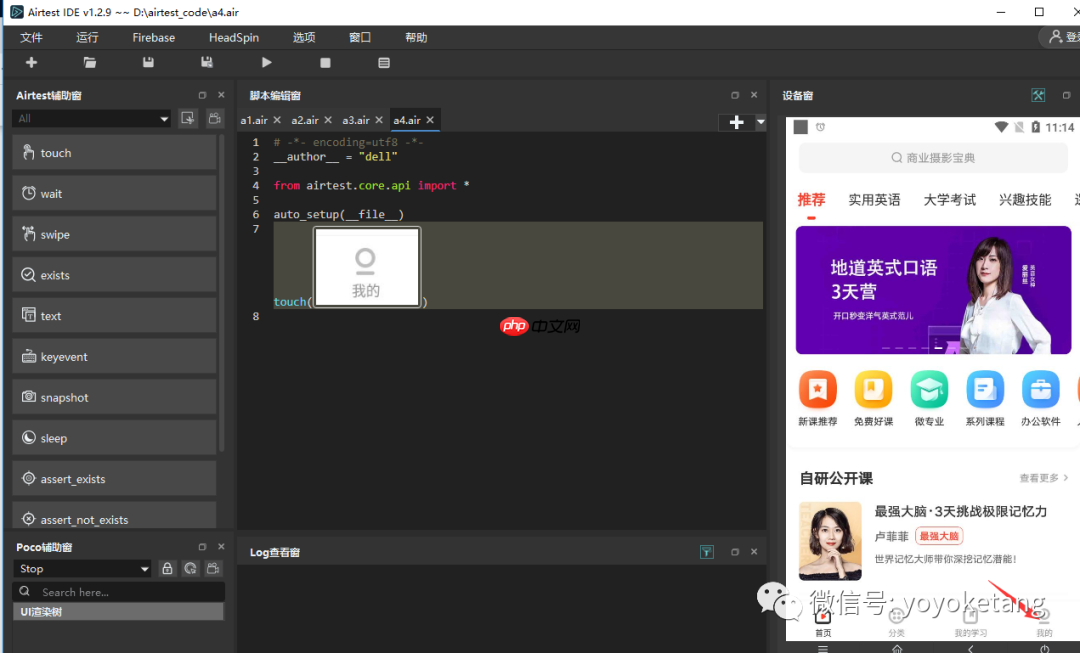Click the 查看更多 link on the device screen
Image resolution: width=1080 pixels, height=653 pixels.
pos(1038,478)
